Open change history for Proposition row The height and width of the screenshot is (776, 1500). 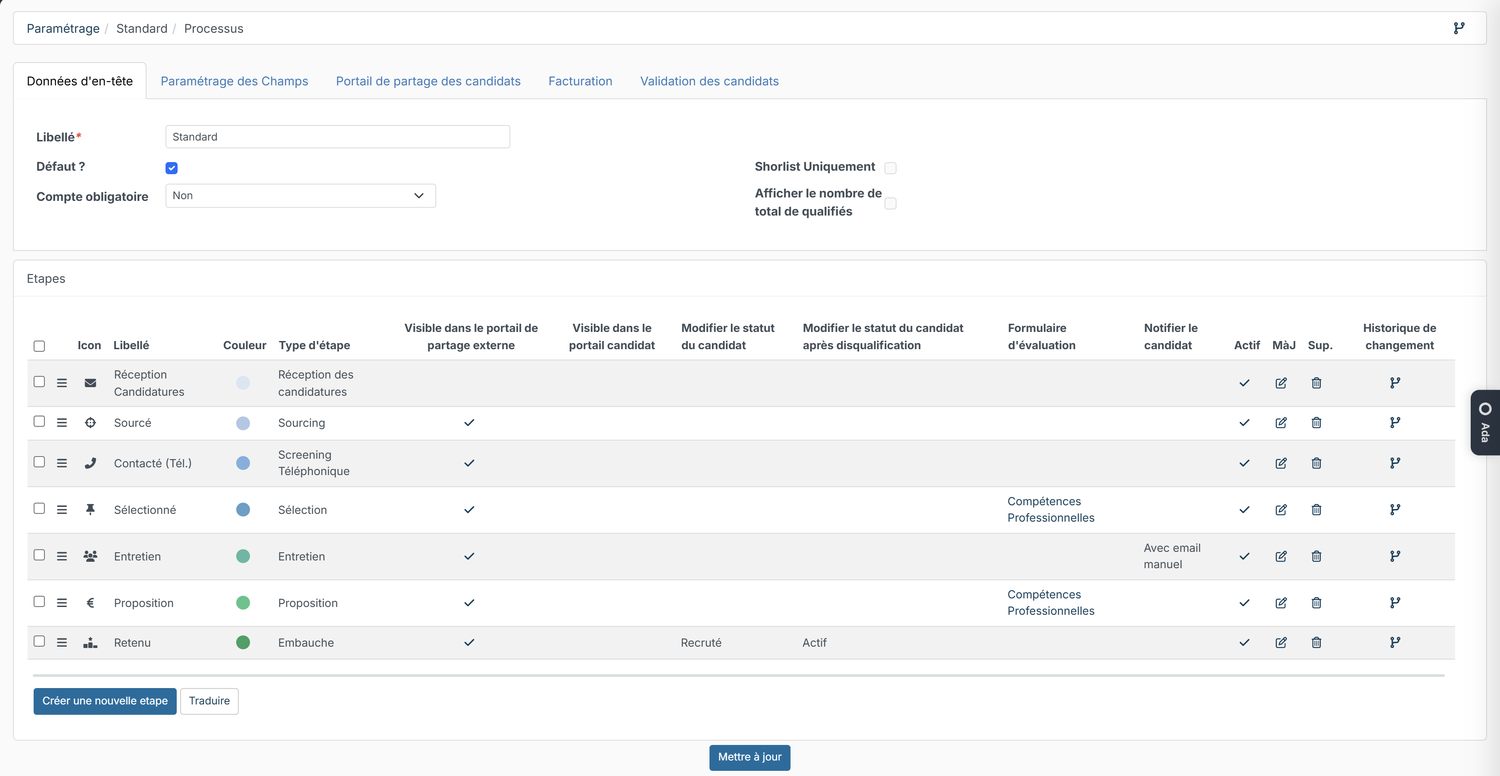click(x=1395, y=603)
